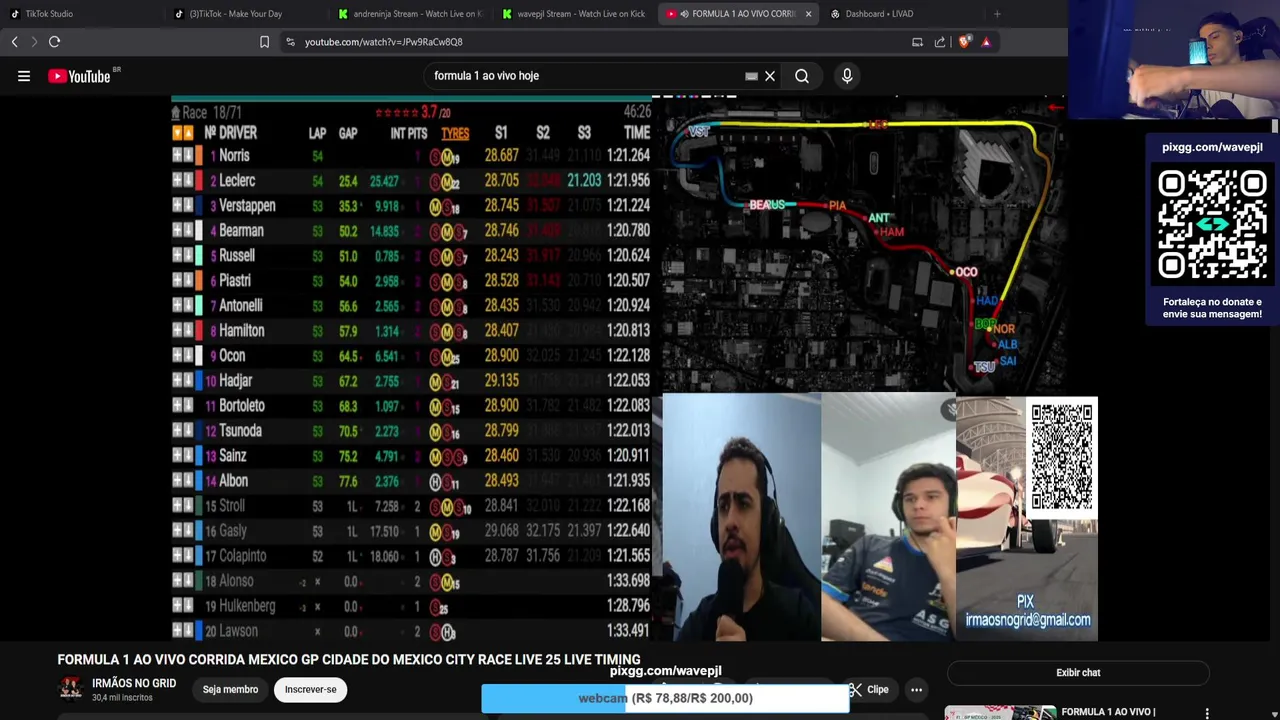This screenshot has height=720, width=1280.
Task: Open the YouTube guide hamburger menu
Action: pos(24,76)
